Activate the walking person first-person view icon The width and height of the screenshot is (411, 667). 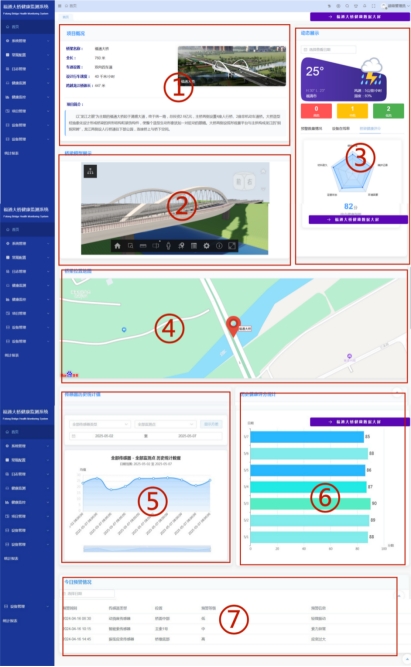pos(168,246)
